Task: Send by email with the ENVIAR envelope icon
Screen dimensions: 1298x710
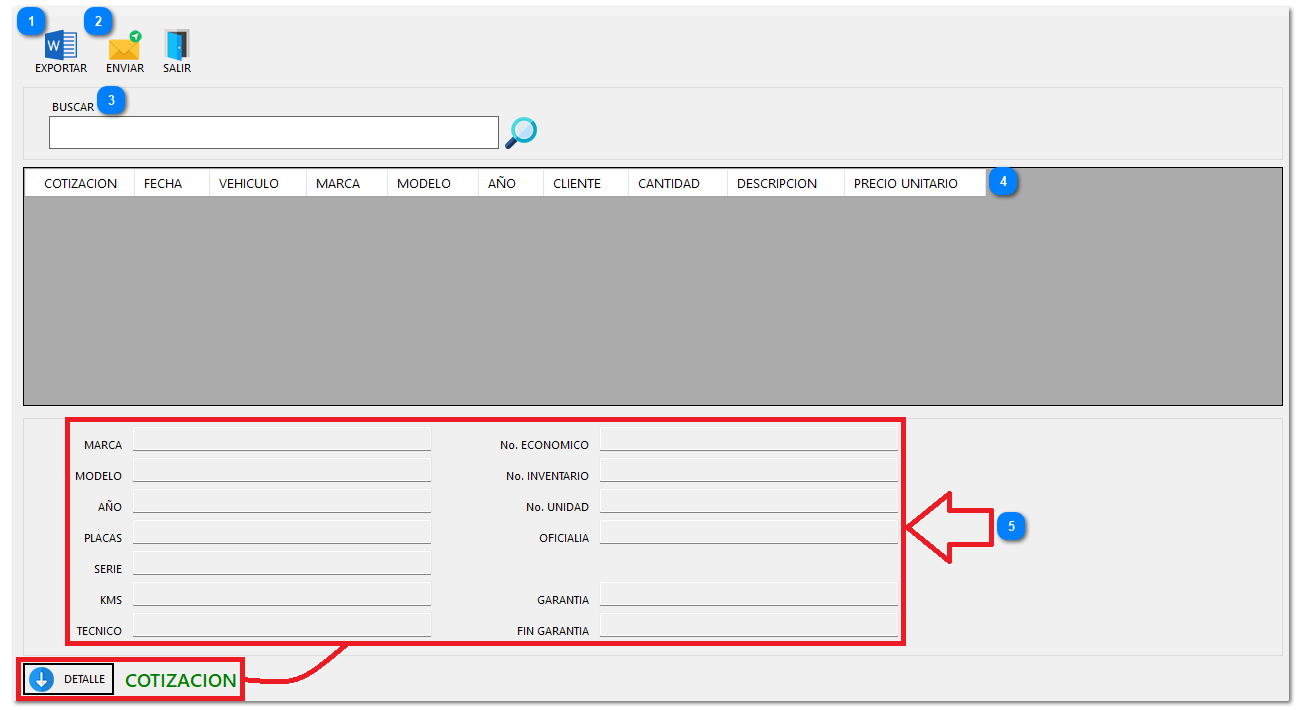Action: tap(125, 46)
